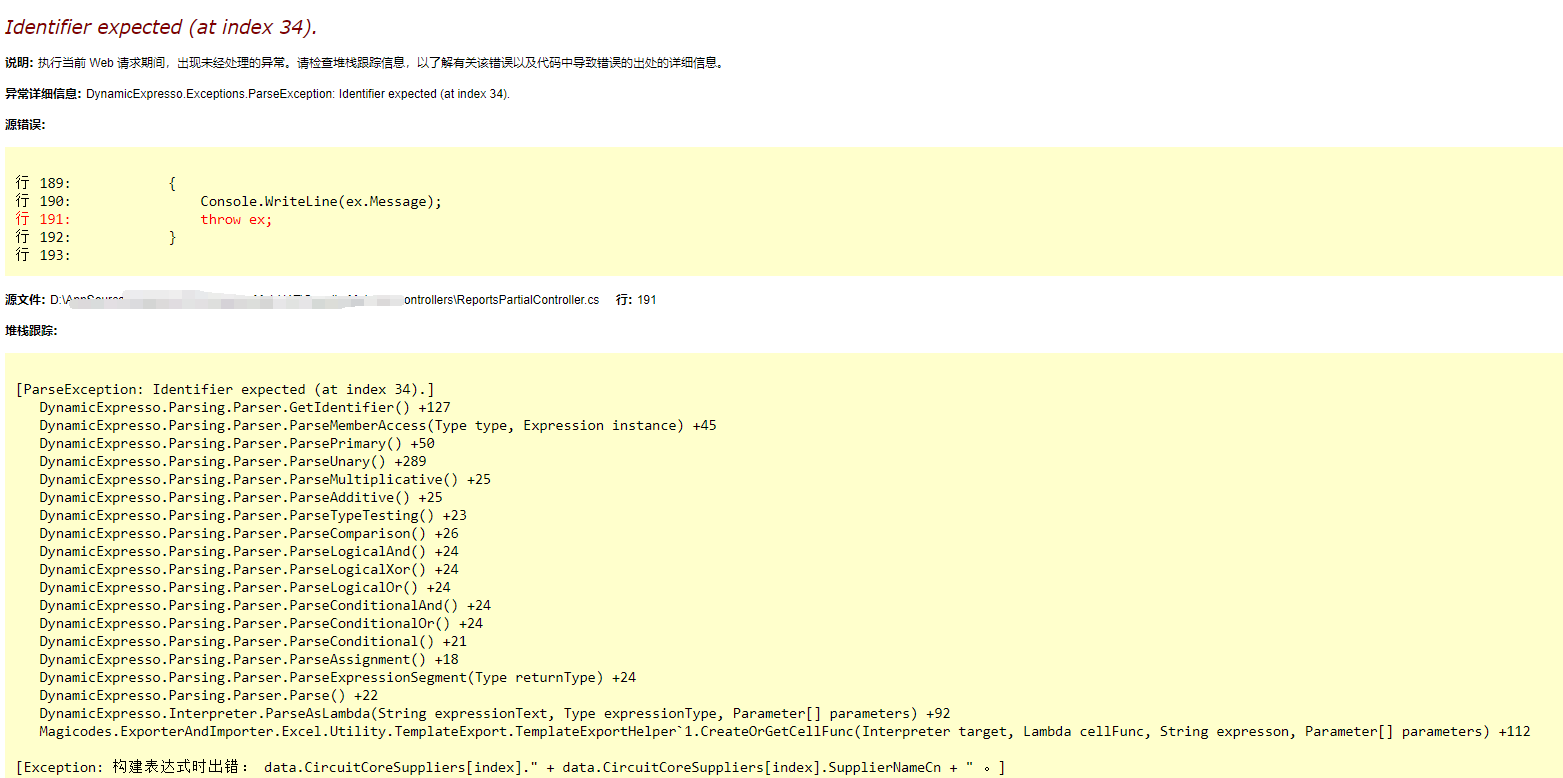Click the ParseMemberAccess stack trace entry
Screen dimensions: 1563x778
click(376, 425)
